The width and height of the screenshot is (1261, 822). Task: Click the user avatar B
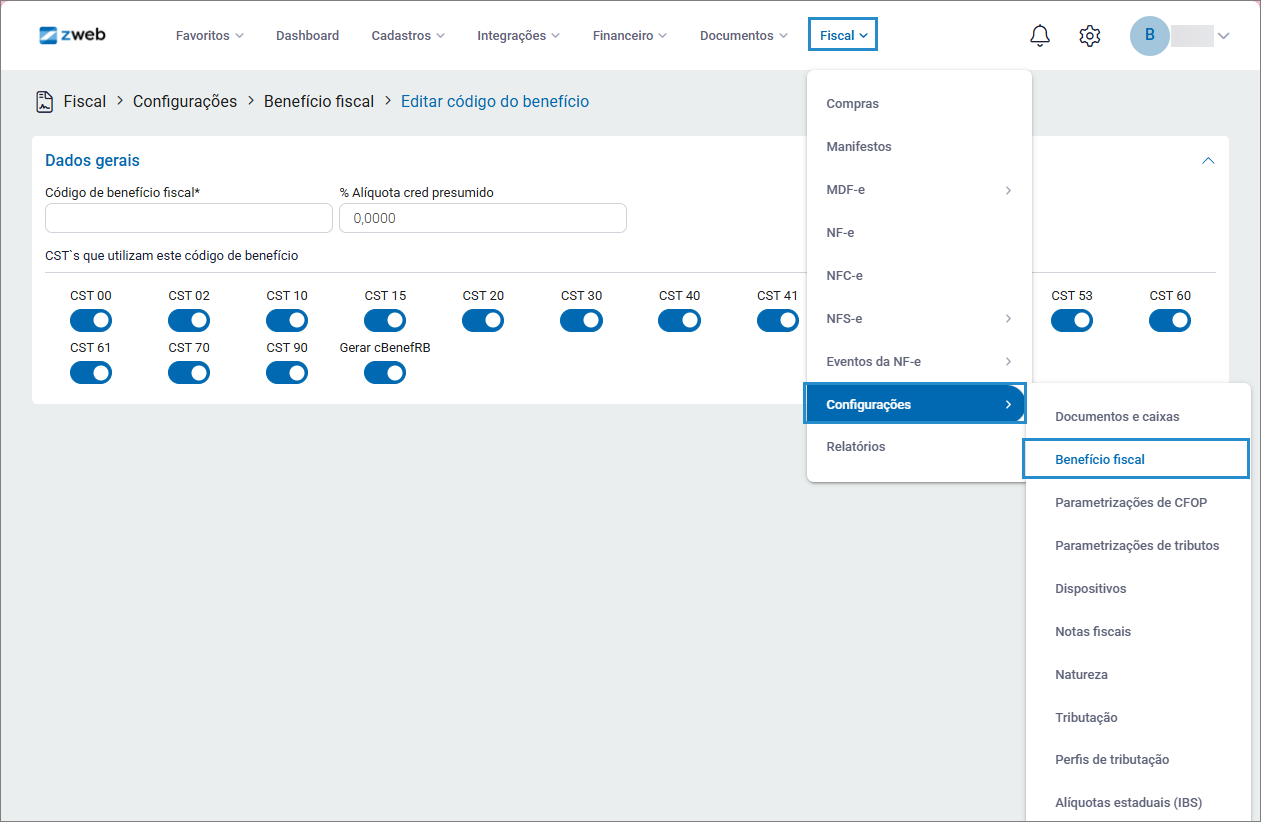pos(1149,36)
